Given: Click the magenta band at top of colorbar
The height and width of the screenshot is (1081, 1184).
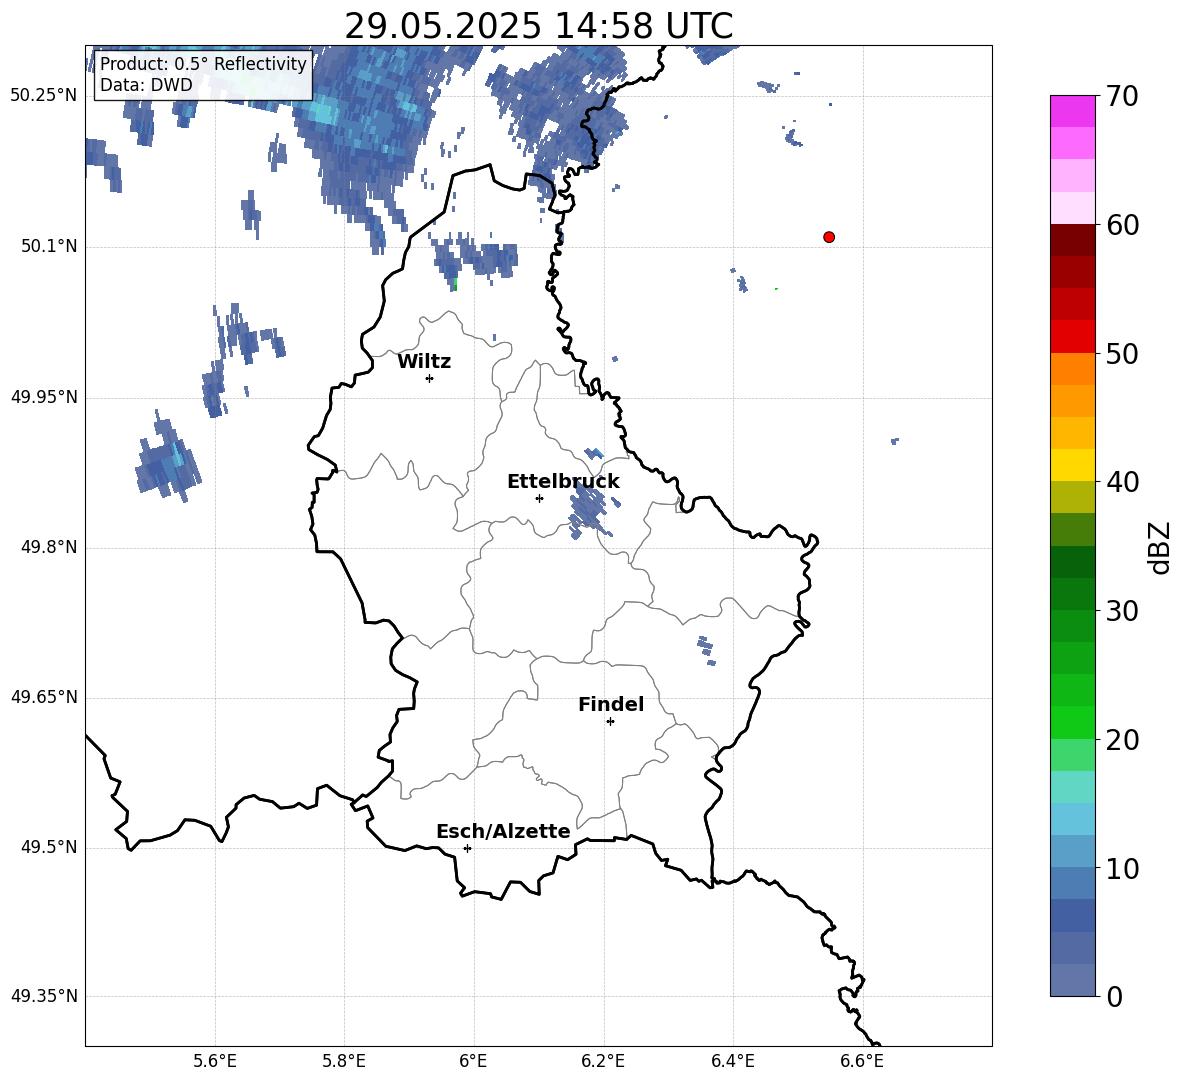Looking at the screenshot, I should tap(1073, 111).
